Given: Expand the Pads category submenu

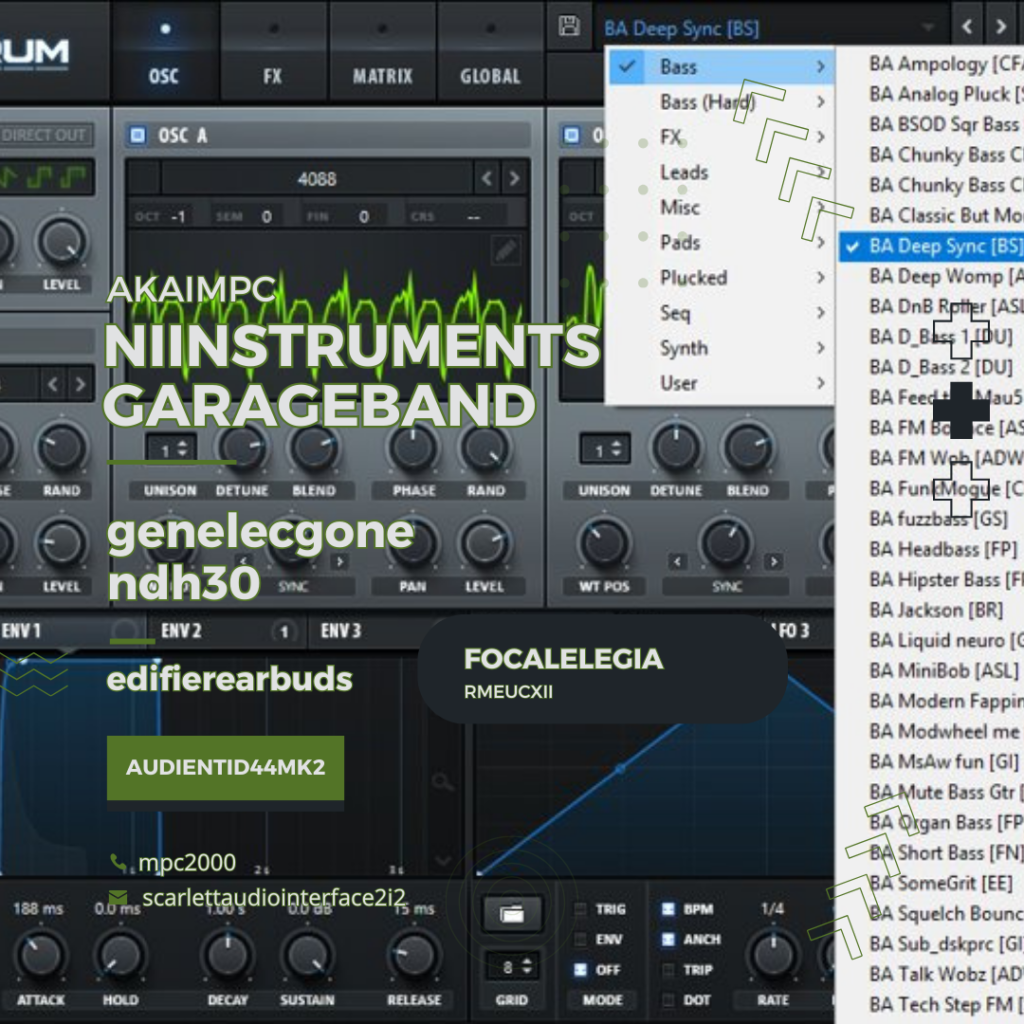Looking at the screenshot, I should (720, 242).
